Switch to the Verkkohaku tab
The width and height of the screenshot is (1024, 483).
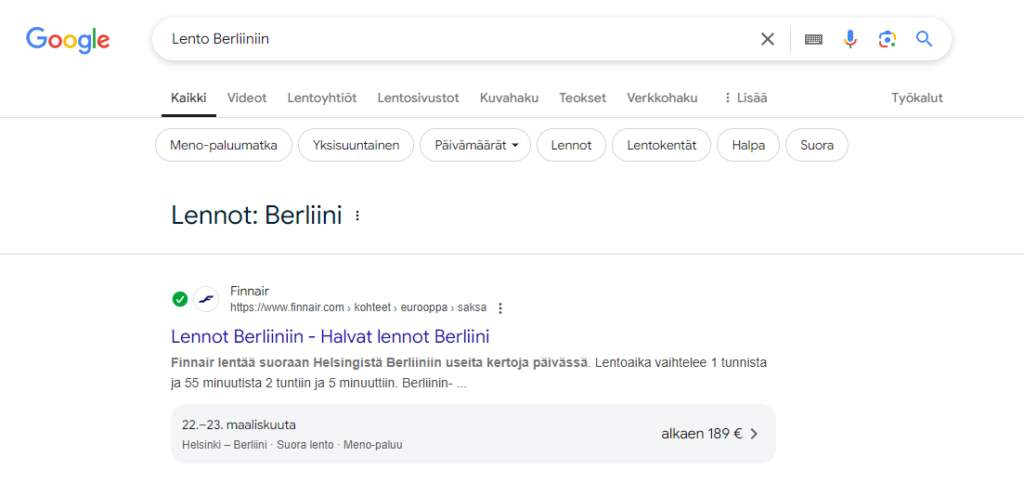pyautogui.click(x=662, y=98)
